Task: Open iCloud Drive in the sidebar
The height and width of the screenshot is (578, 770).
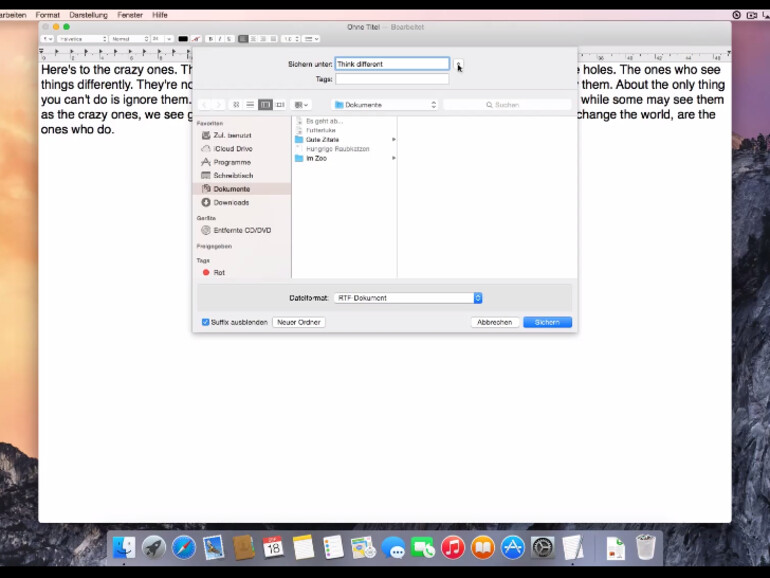Action: pos(232,149)
